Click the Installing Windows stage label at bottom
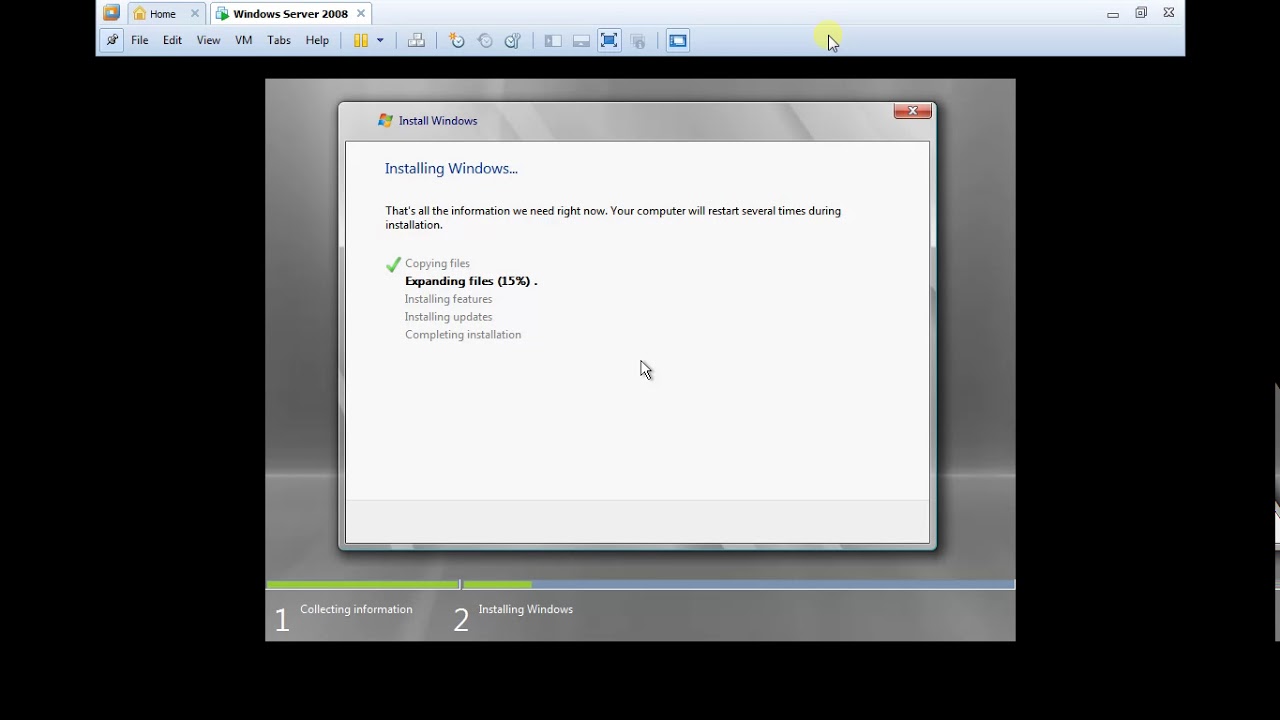This screenshot has width=1280, height=720. (525, 610)
